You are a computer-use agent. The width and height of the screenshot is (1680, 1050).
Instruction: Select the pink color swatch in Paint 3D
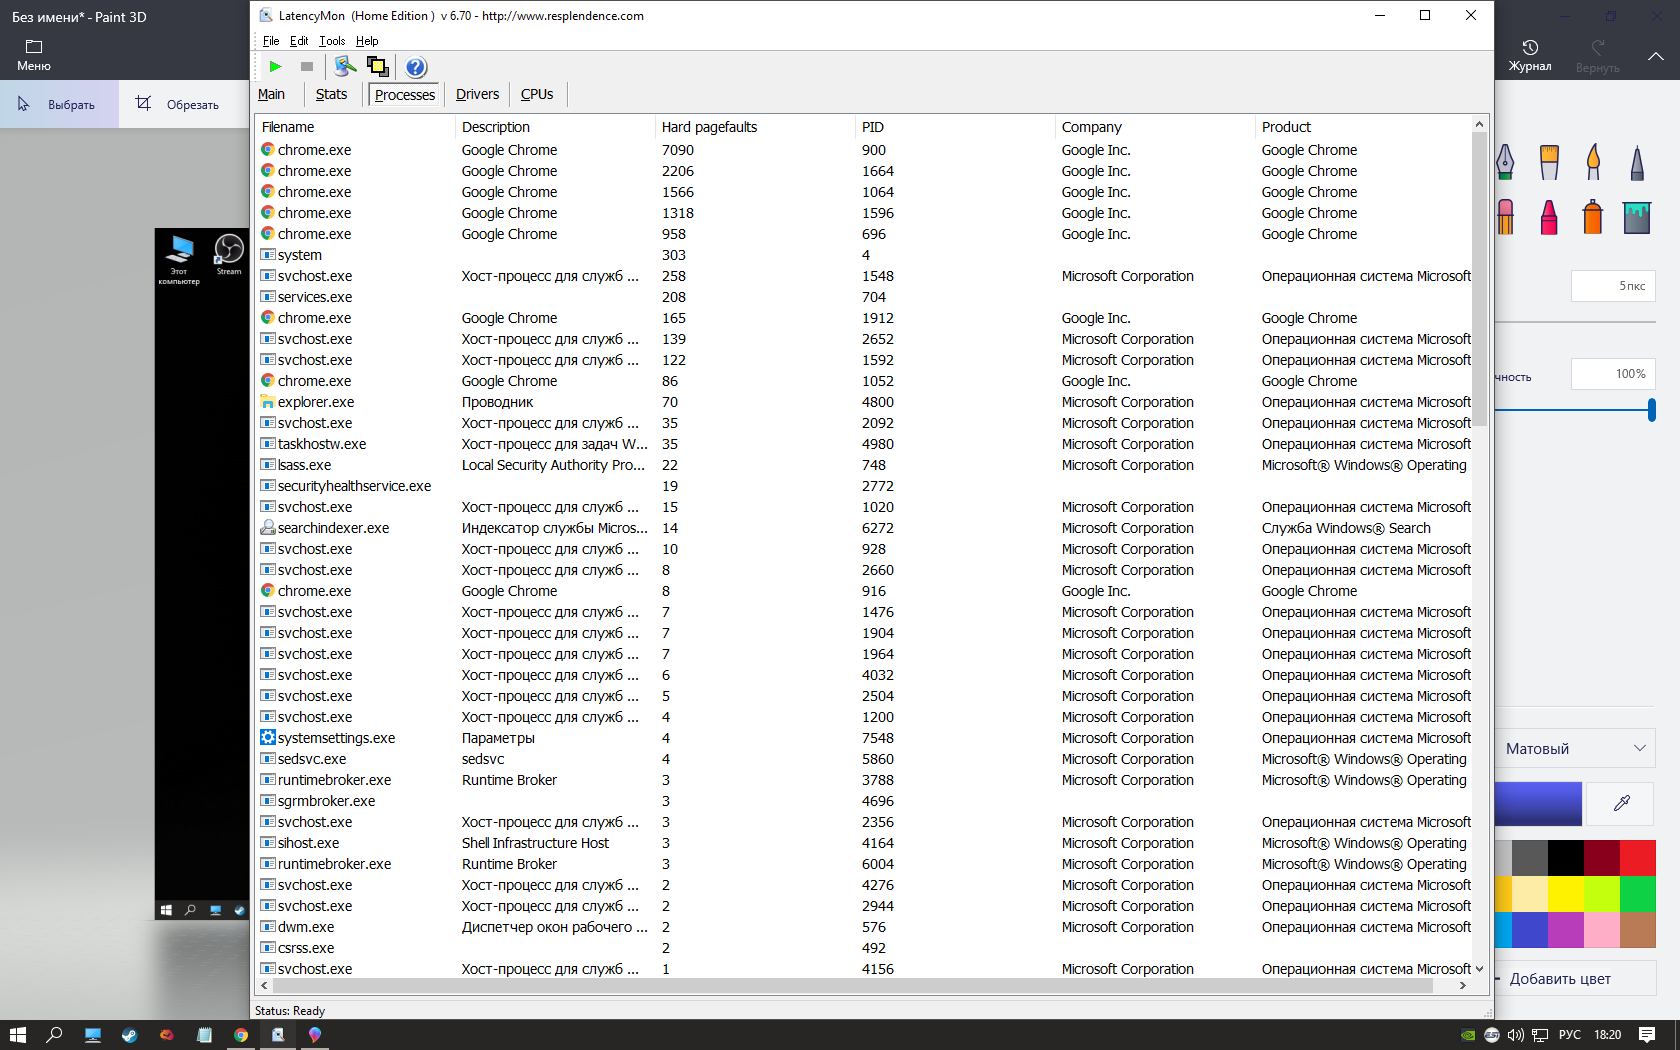click(x=1602, y=930)
